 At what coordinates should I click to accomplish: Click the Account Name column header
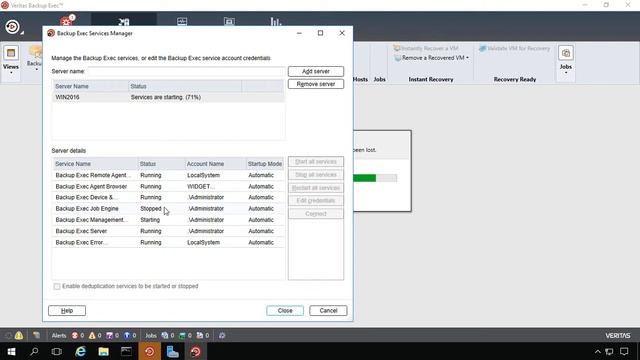click(215, 164)
